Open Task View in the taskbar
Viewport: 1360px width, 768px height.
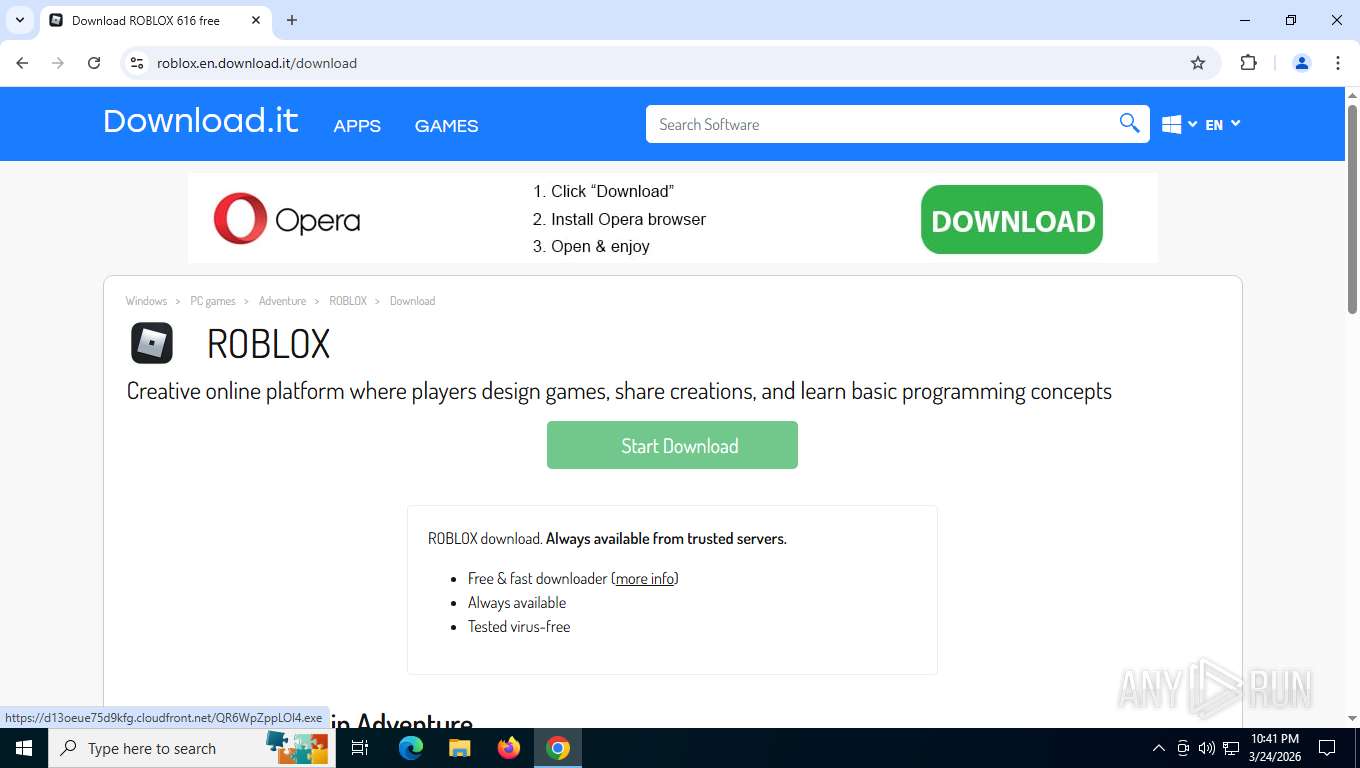pyautogui.click(x=360, y=748)
